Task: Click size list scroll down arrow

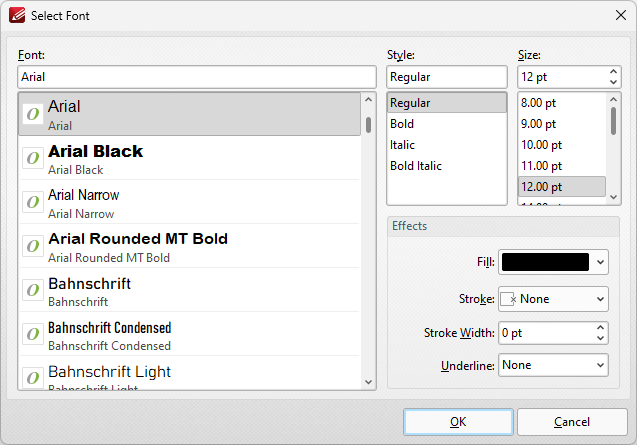Action: pos(613,197)
